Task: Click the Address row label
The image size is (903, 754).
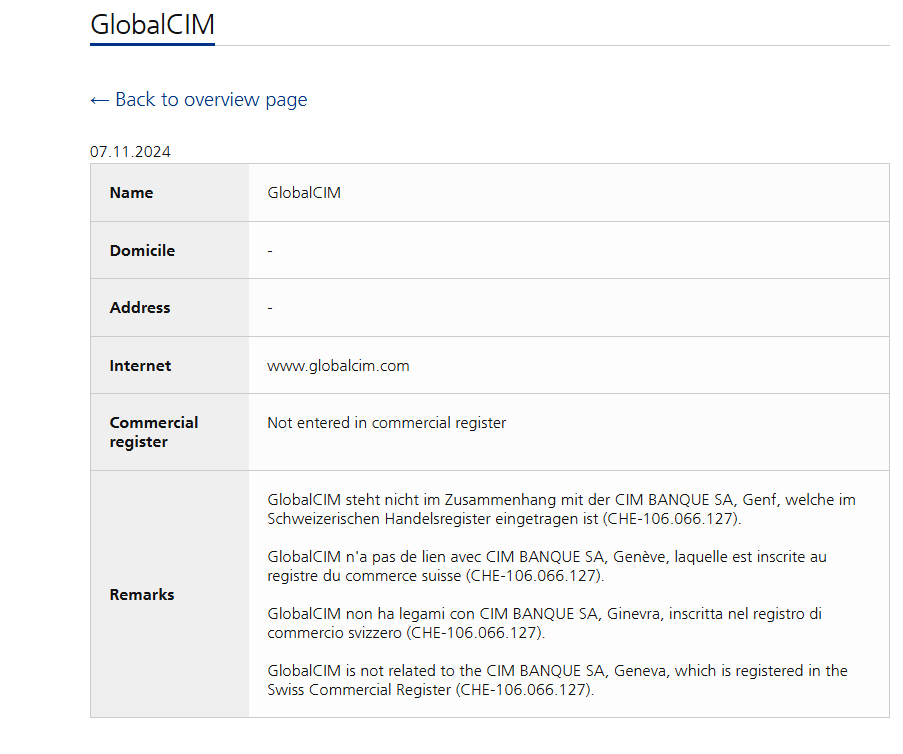Action: point(140,308)
